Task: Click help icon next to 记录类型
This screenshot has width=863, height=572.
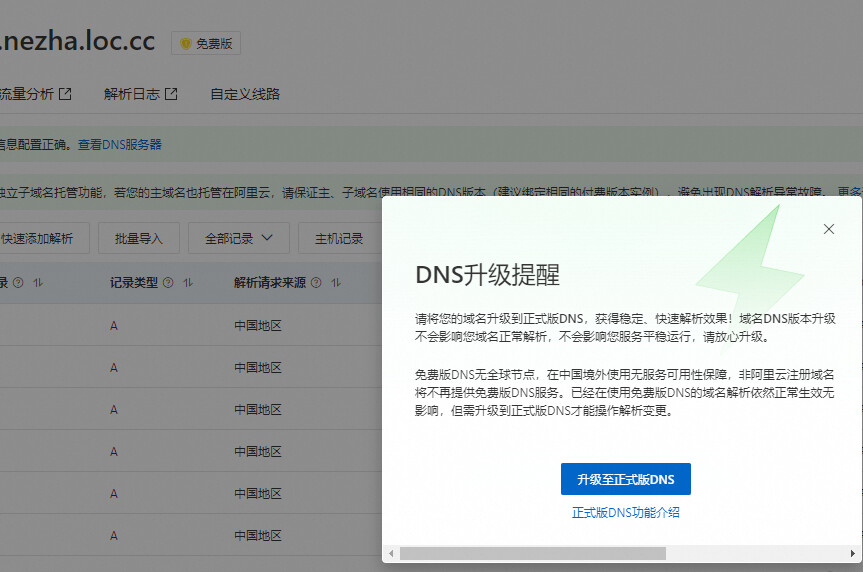Action: [168, 282]
